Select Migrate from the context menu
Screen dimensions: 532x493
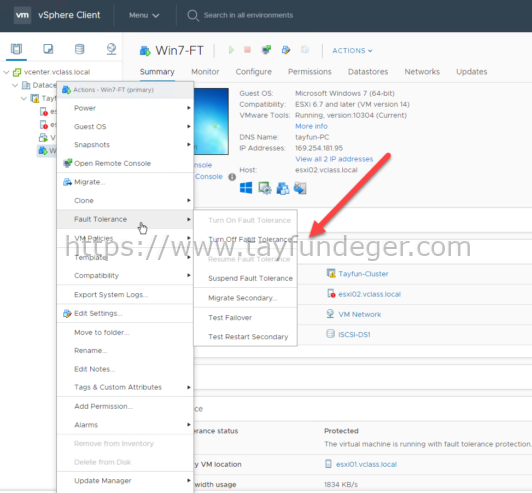point(125,182)
